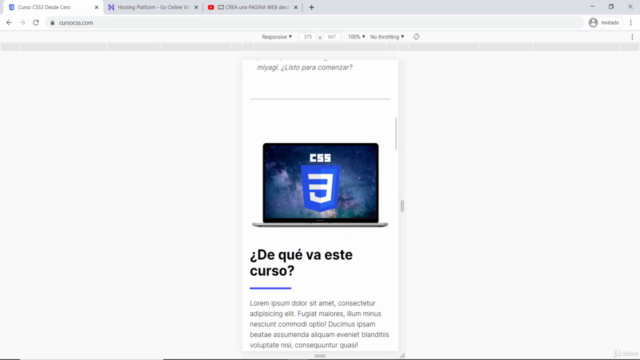This screenshot has width=640, height=360.
Task: Restore down the Chrome window
Action: (611, 7)
